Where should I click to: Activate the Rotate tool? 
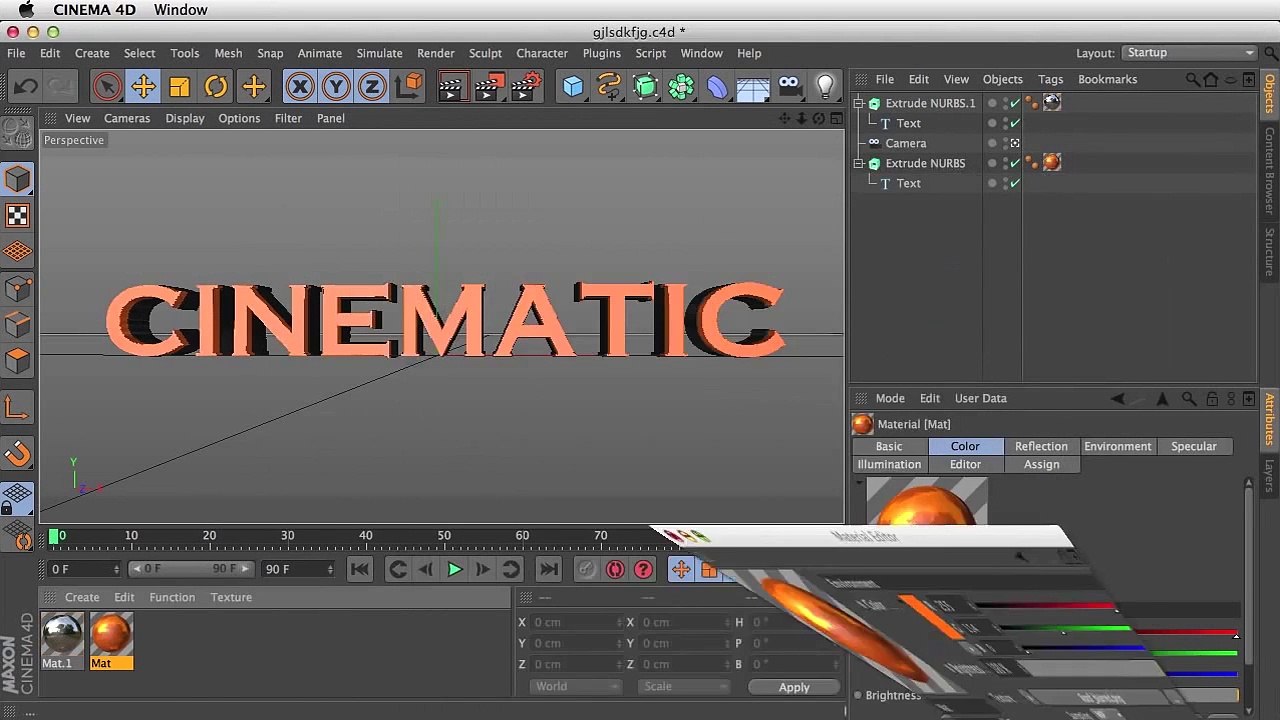(x=216, y=87)
